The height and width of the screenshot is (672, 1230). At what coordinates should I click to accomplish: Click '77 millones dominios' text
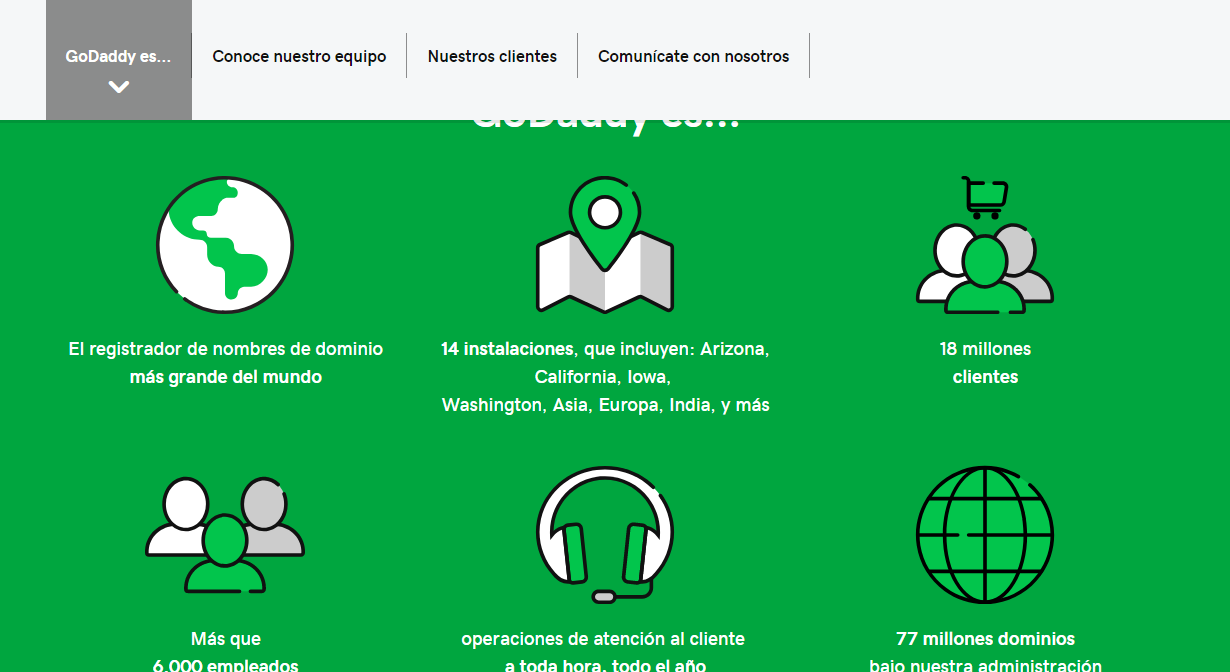pos(985,639)
